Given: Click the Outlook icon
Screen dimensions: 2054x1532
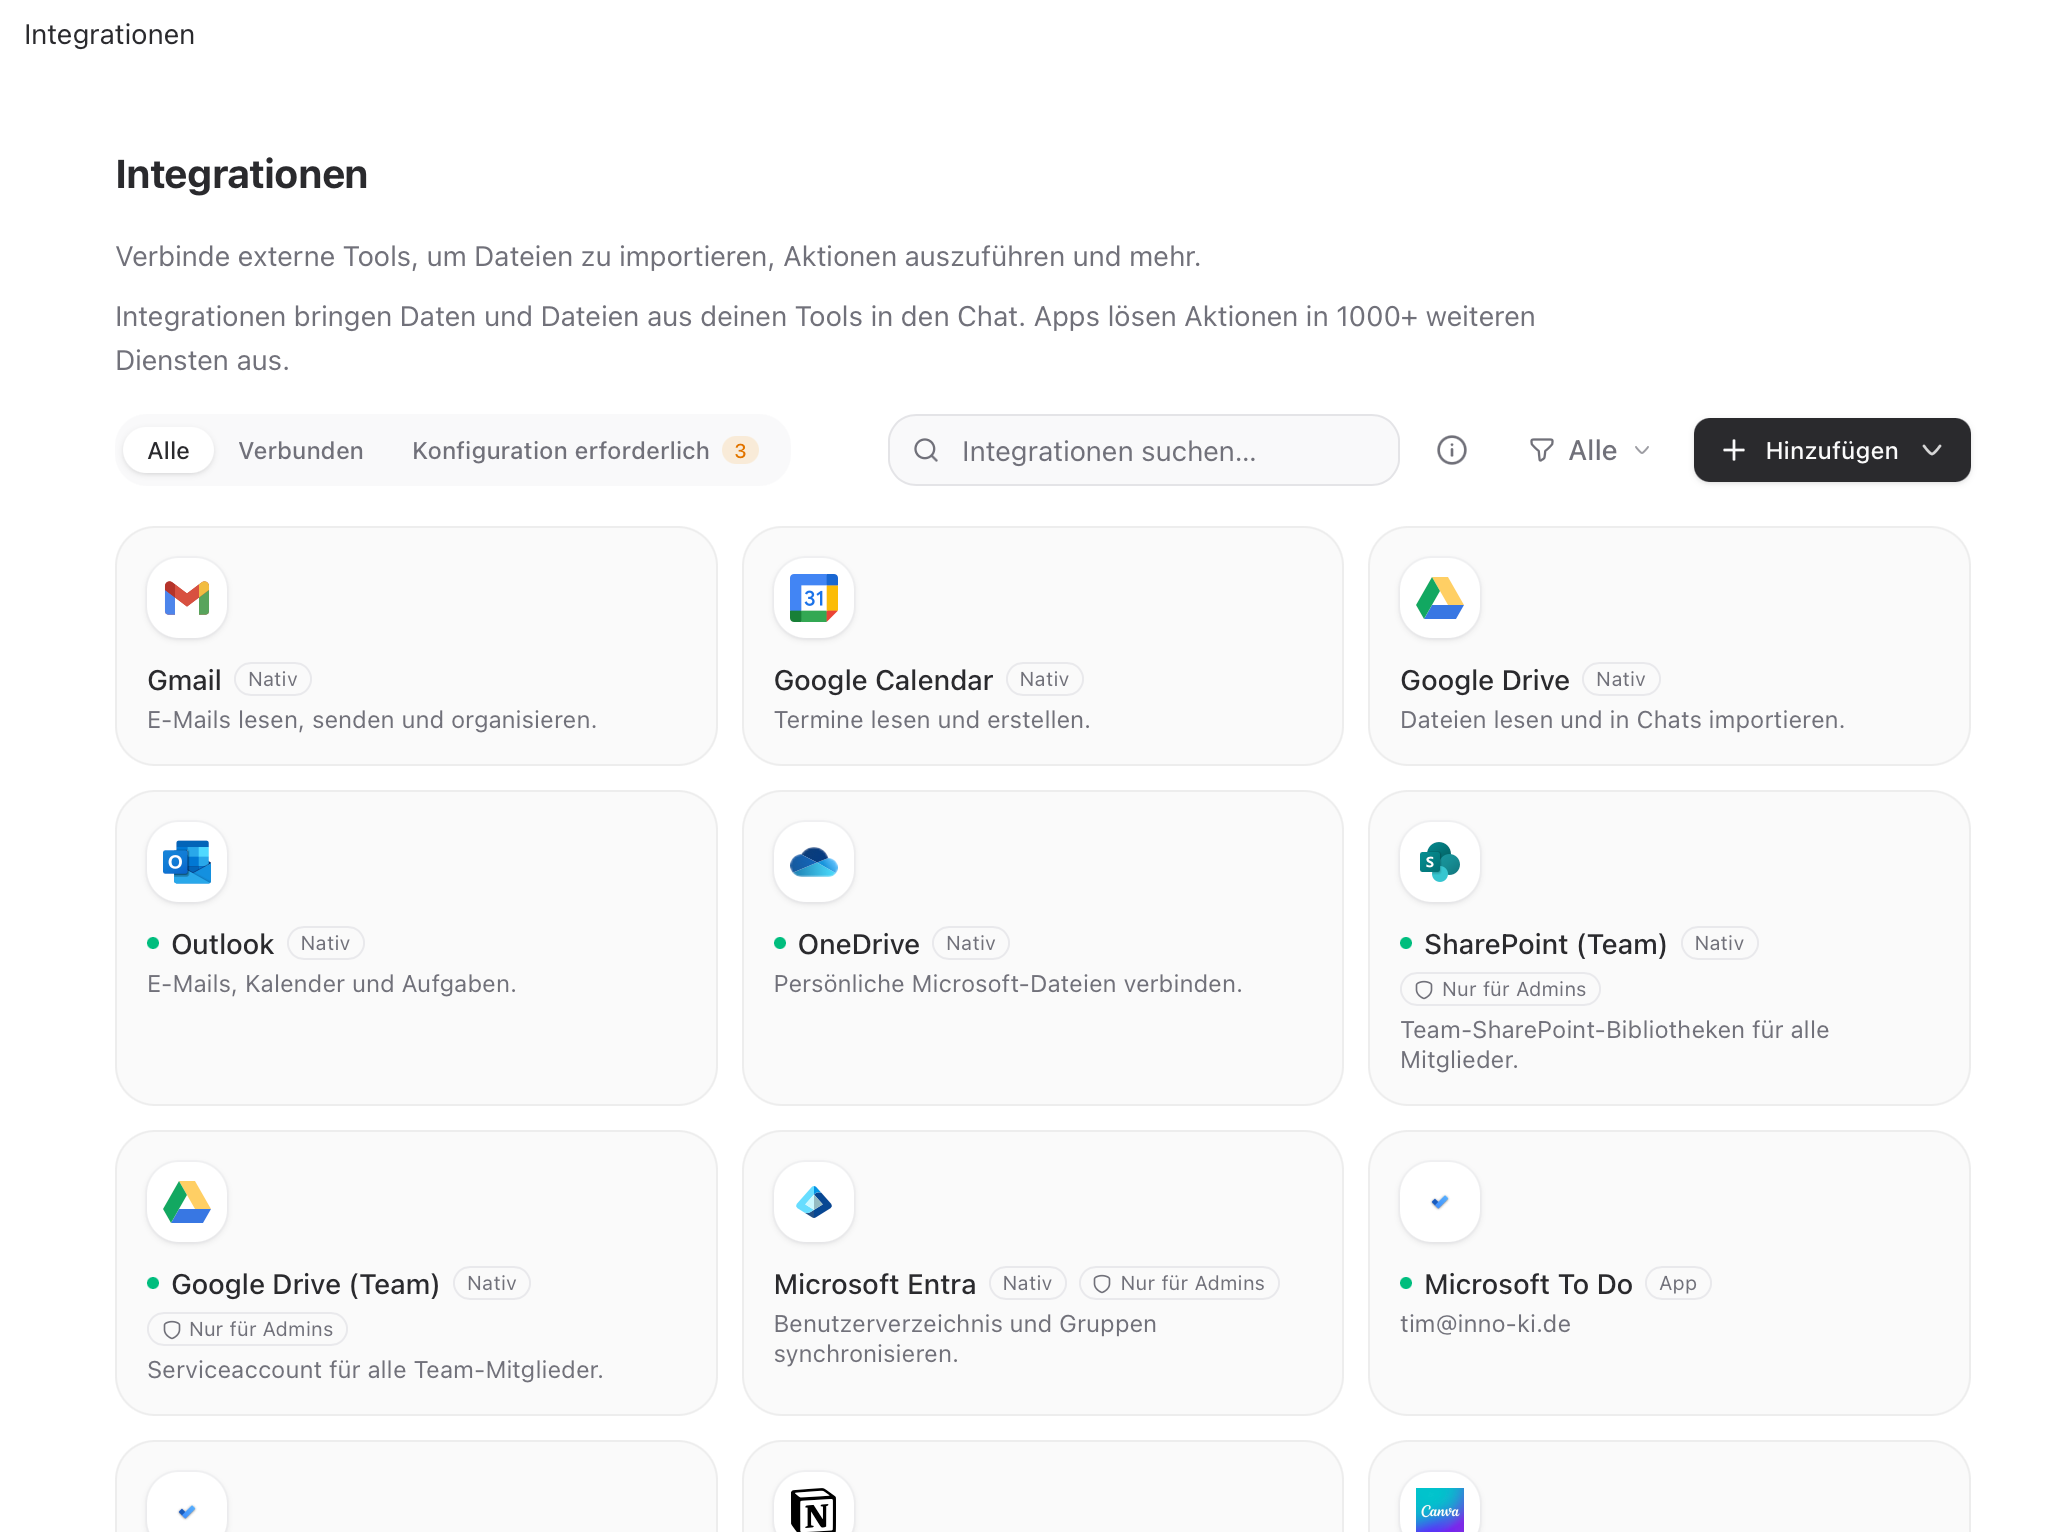Looking at the screenshot, I should 187,862.
